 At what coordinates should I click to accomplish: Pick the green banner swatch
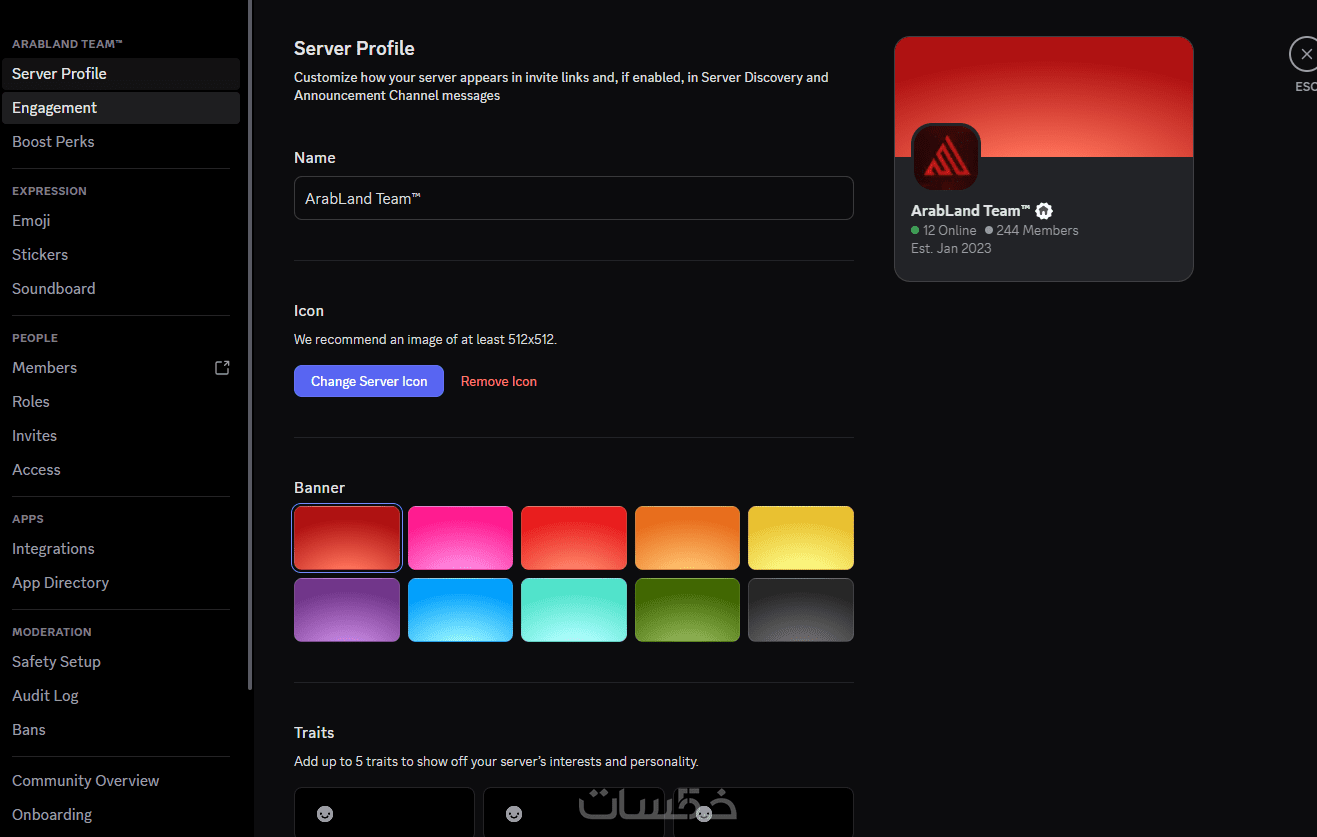tap(687, 610)
